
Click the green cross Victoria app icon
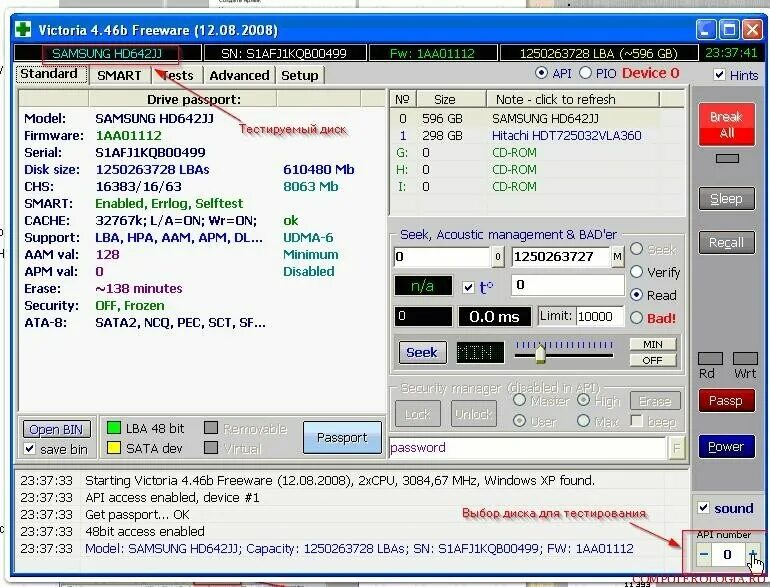(x=23, y=29)
